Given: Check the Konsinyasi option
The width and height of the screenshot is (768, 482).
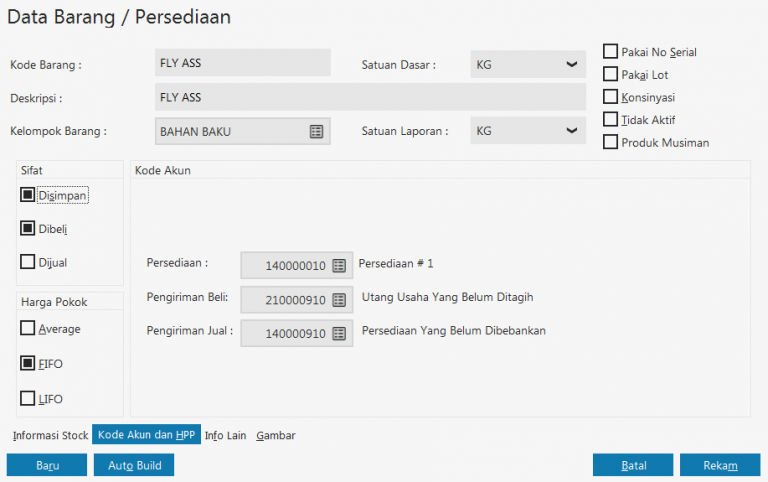Looking at the screenshot, I should tap(611, 97).
